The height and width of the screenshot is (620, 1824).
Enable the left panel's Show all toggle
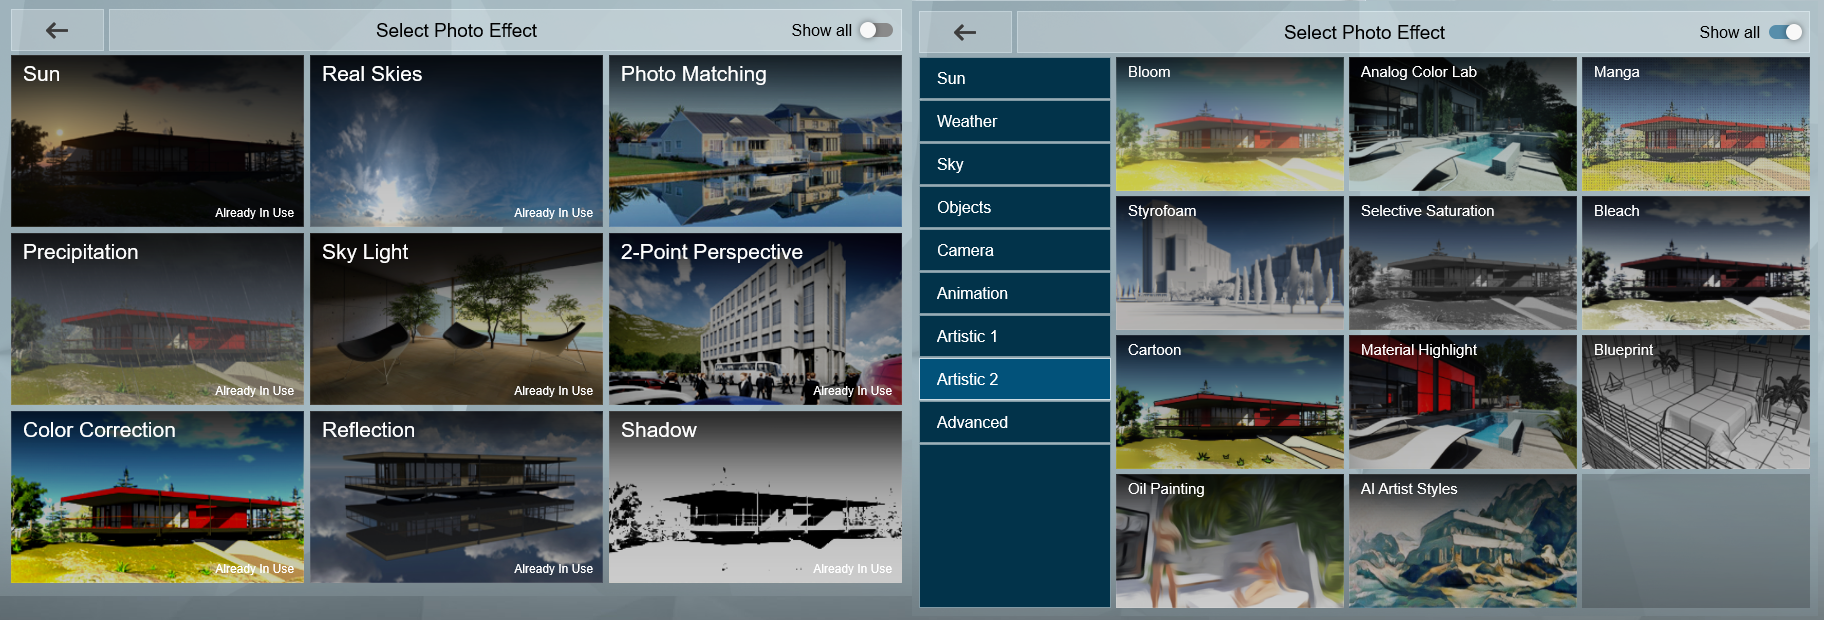pyautogui.click(x=876, y=30)
